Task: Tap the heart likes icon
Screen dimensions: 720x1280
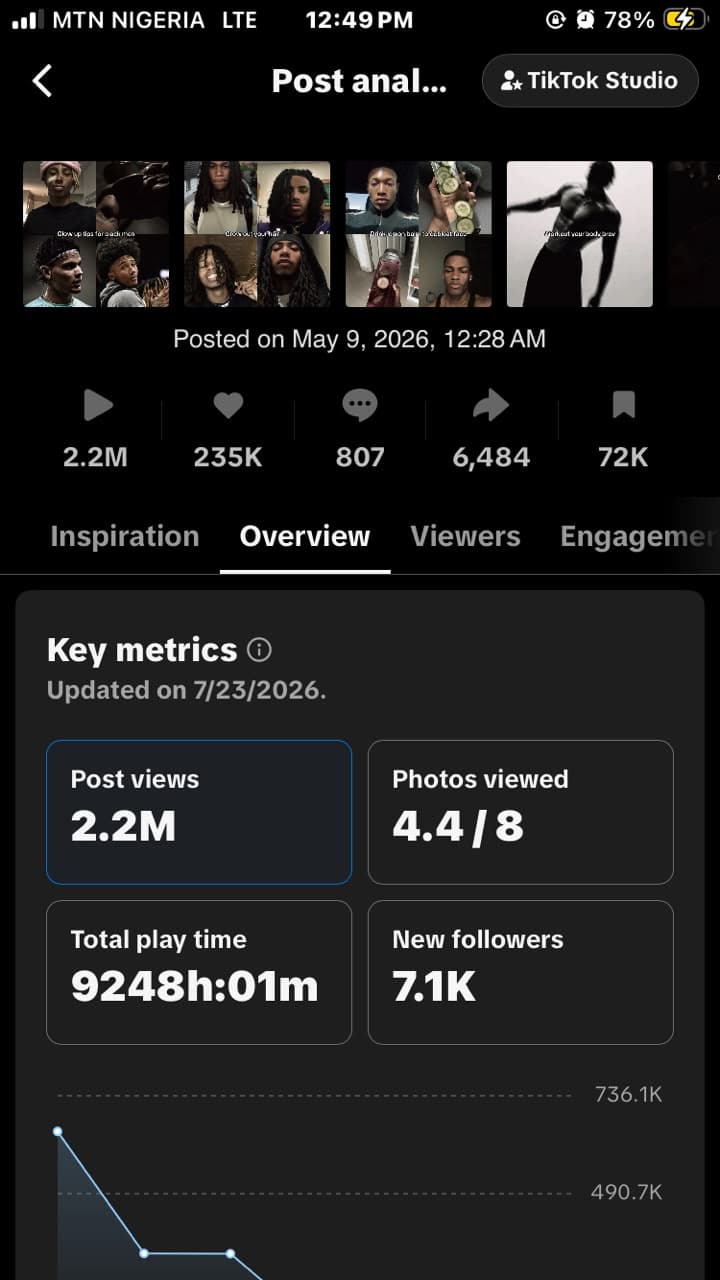Action: pyautogui.click(x=228, y=405)
